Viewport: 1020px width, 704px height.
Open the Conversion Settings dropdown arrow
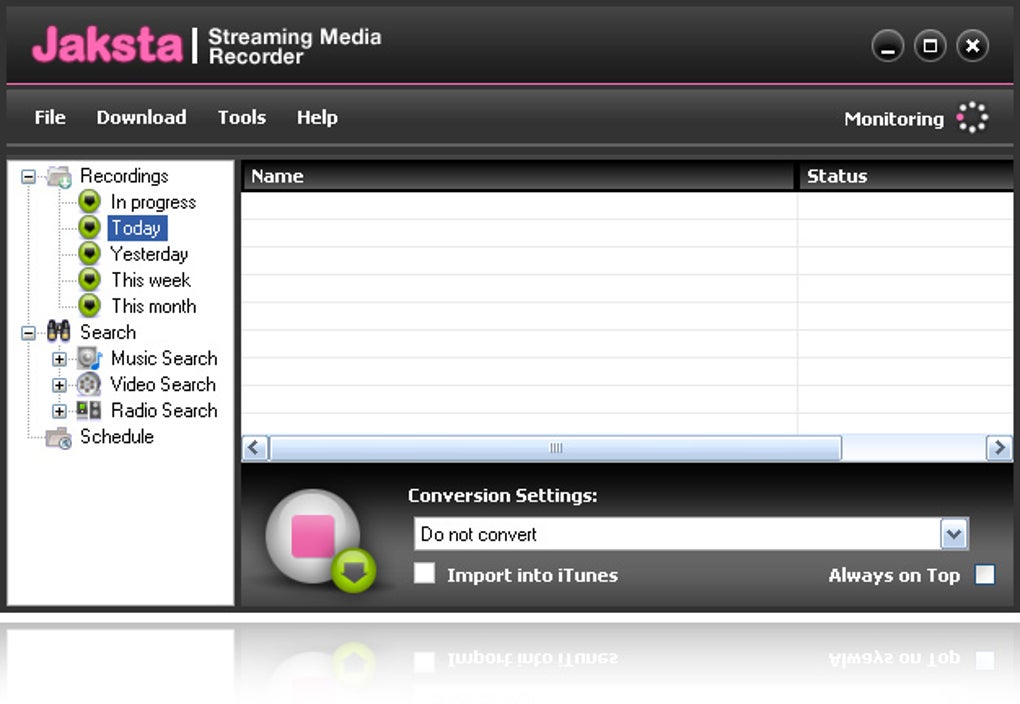[954, 534]
